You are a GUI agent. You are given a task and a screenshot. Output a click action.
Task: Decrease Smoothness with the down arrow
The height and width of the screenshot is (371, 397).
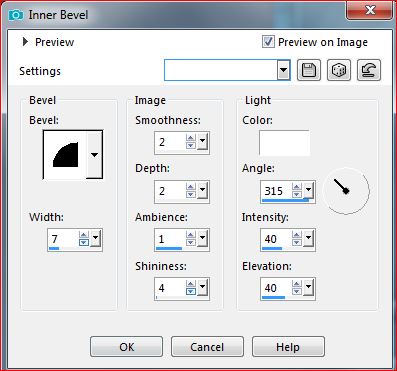pos(191,146)
